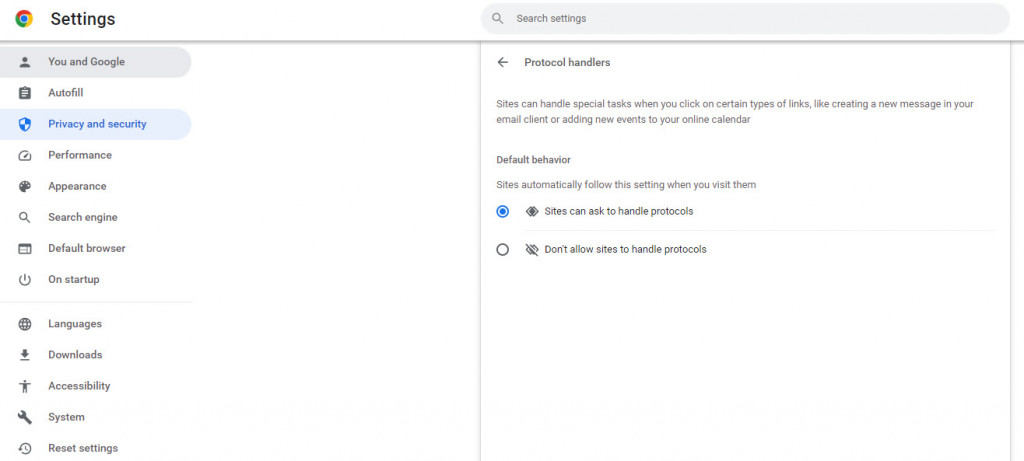Go to the Default browser section
1024x461 pixels.
(x=86, y=248)
